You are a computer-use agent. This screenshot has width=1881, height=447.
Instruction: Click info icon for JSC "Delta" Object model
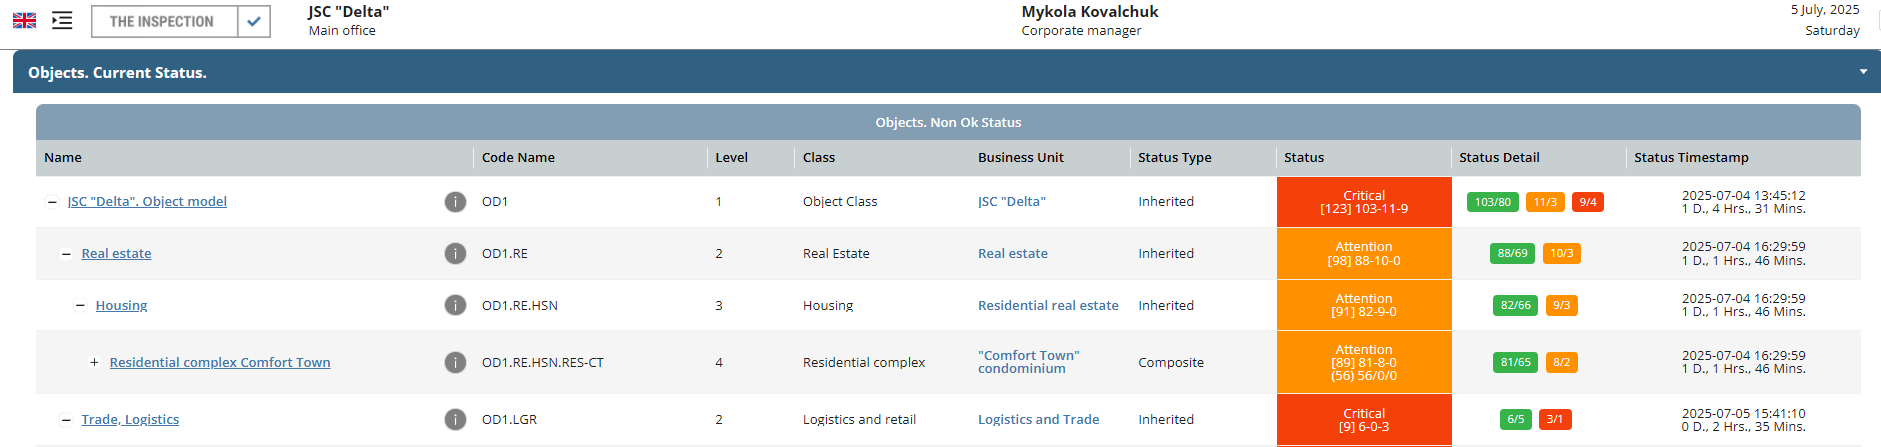tap(455, 202)
